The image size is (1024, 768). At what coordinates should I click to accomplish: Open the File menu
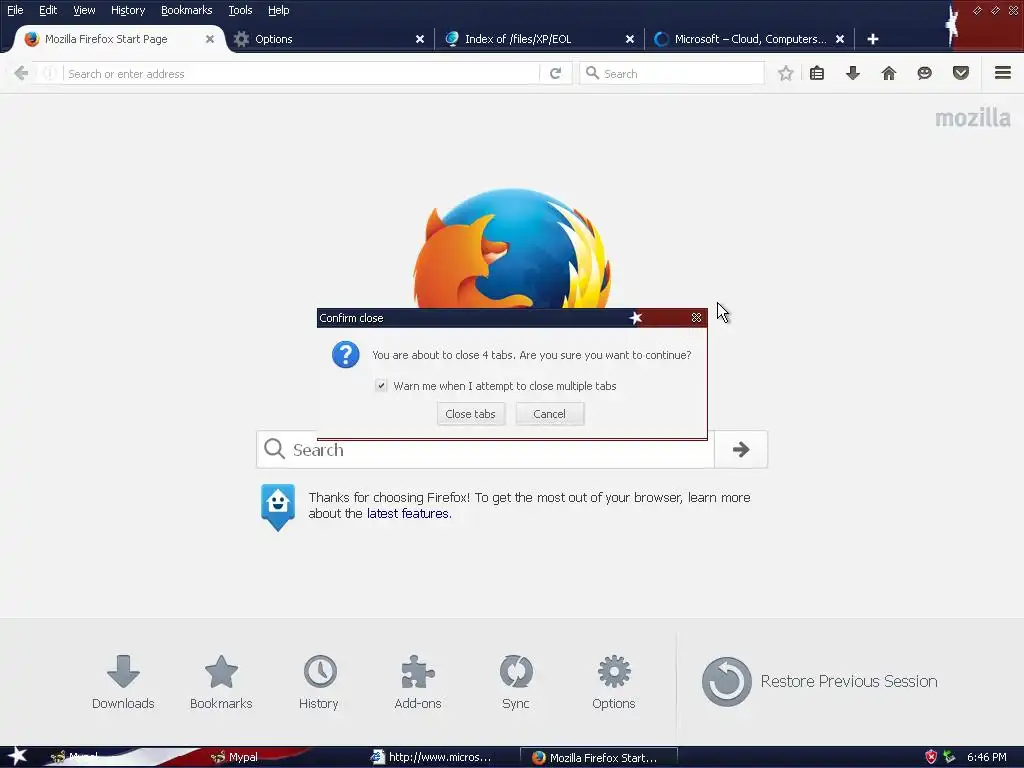[x=15, y=10]
